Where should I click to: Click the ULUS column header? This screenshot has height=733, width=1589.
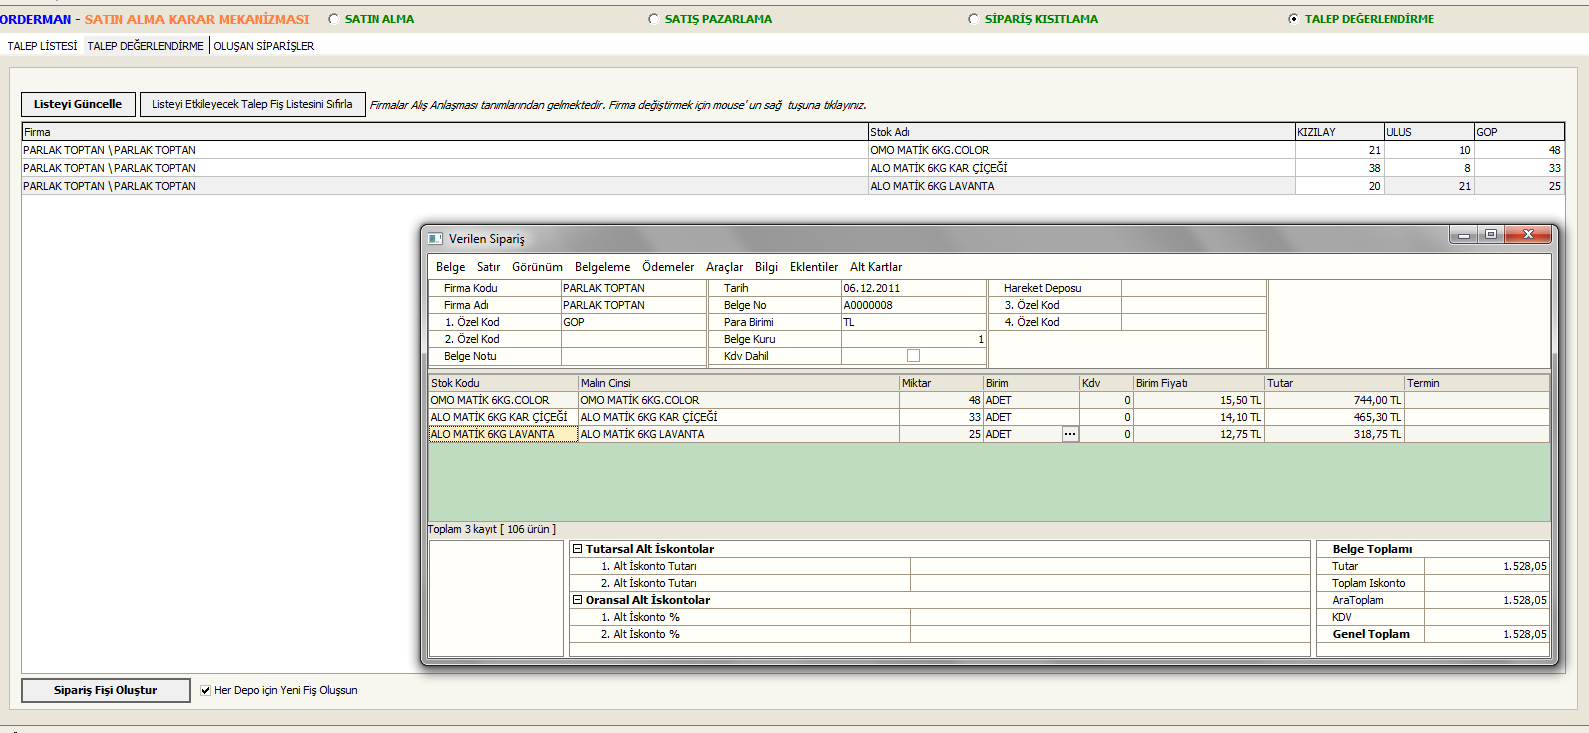[x=1429, y=132]
